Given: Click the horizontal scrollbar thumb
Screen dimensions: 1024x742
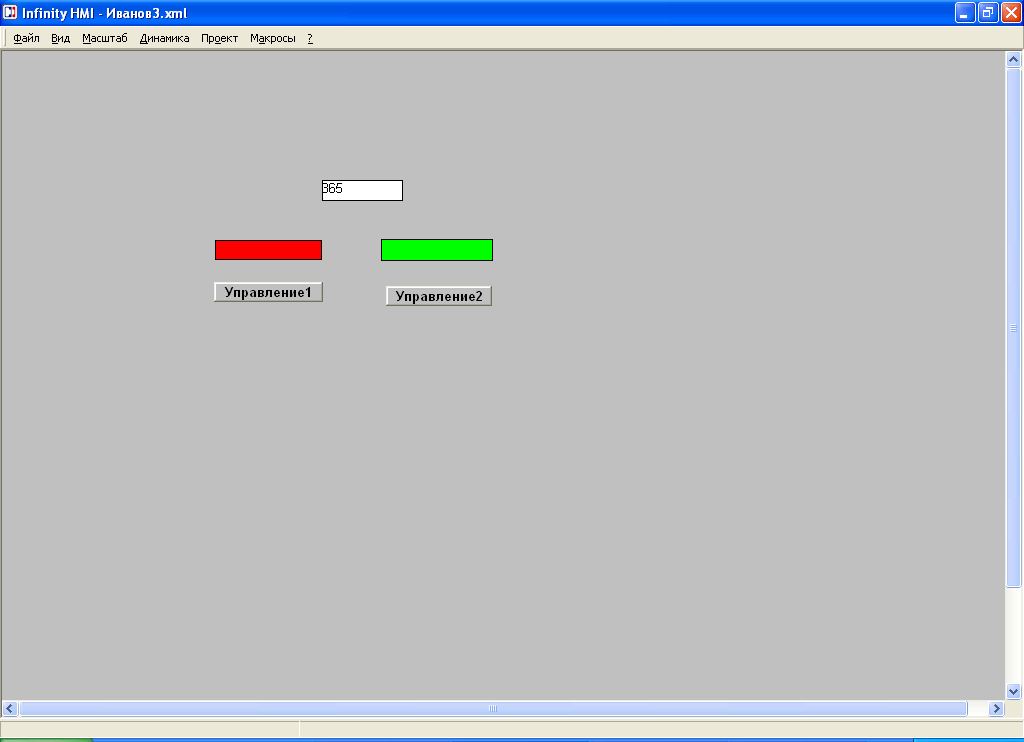Looking at the screenshot, I should coord(493,708).
